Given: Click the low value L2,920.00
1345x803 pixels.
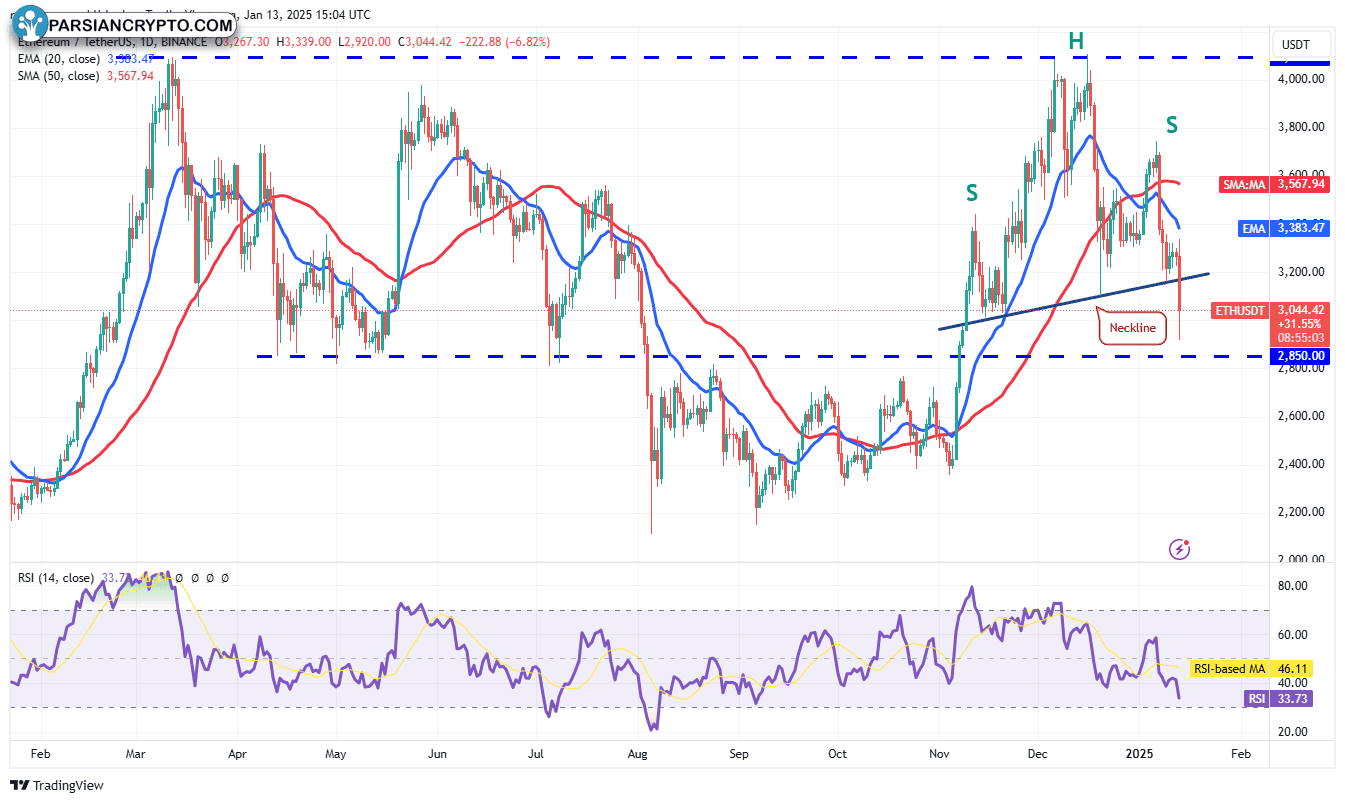Looking at the screenshot, I should click(x=364, y=41).
